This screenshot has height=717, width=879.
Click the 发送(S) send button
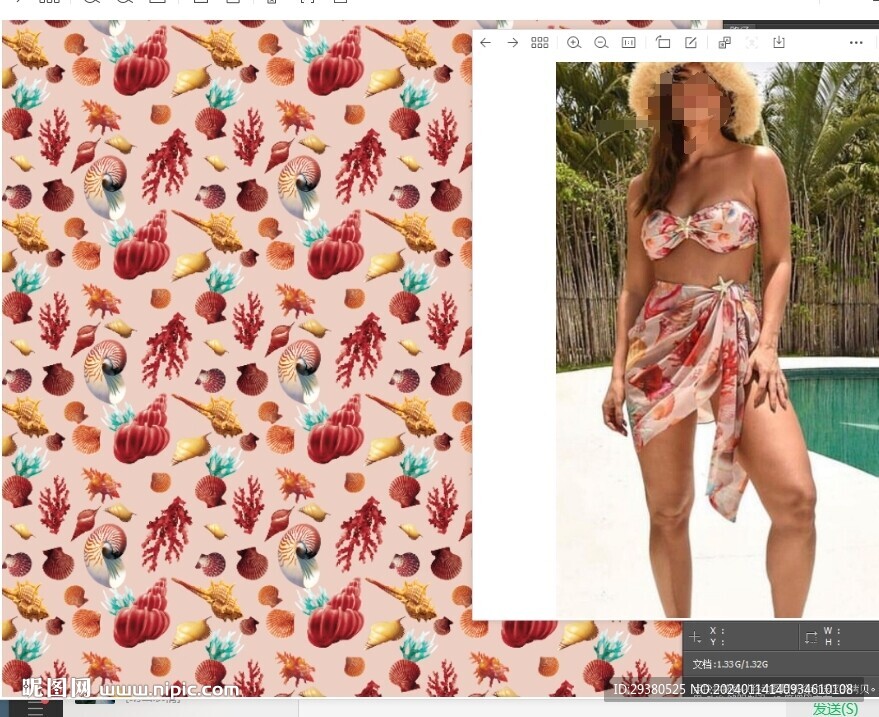click(835, 709)
